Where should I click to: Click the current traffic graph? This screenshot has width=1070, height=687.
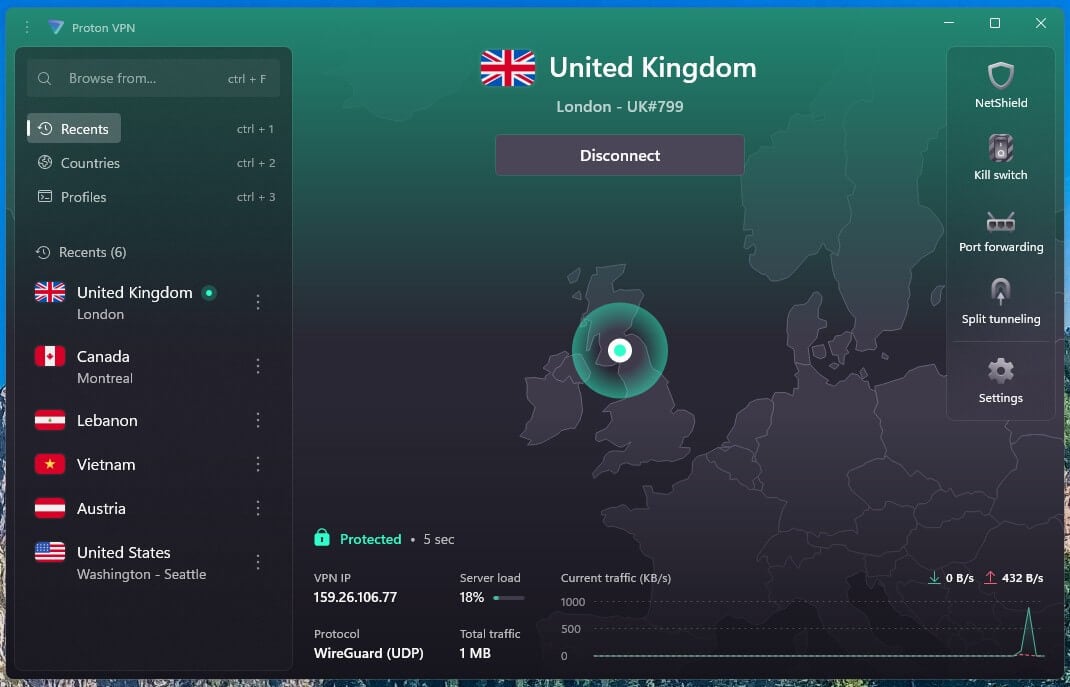pyautogui.click(x=818, y=629)
